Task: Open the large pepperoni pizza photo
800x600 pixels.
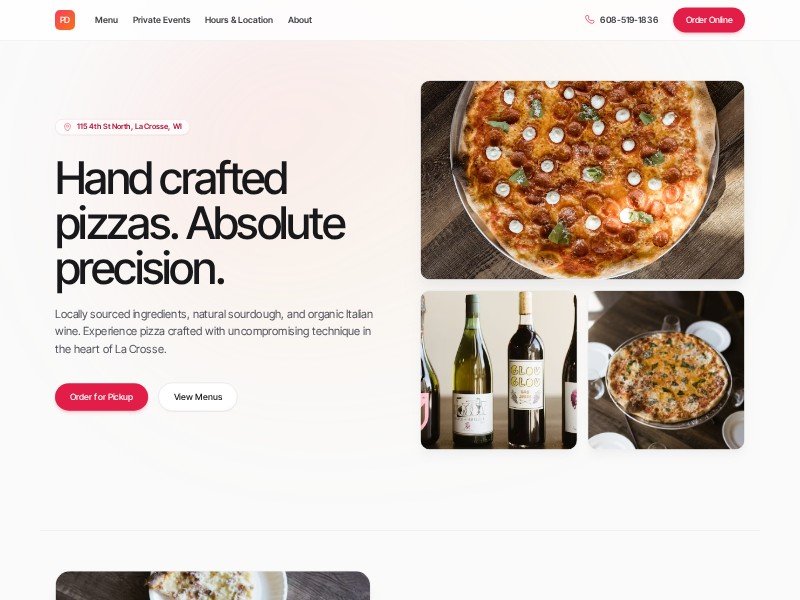Action: [582, 180]
